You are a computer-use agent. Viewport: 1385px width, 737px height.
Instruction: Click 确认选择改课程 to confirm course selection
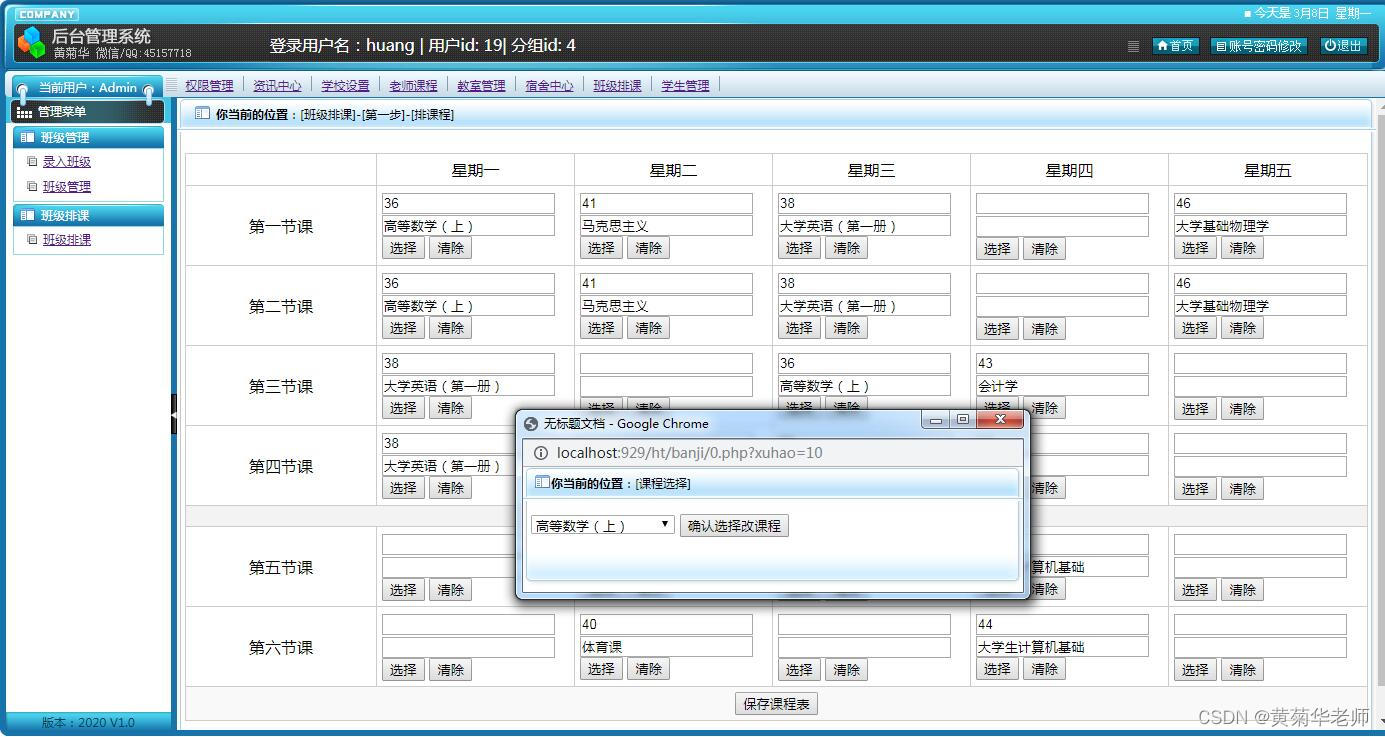[734, 525]
